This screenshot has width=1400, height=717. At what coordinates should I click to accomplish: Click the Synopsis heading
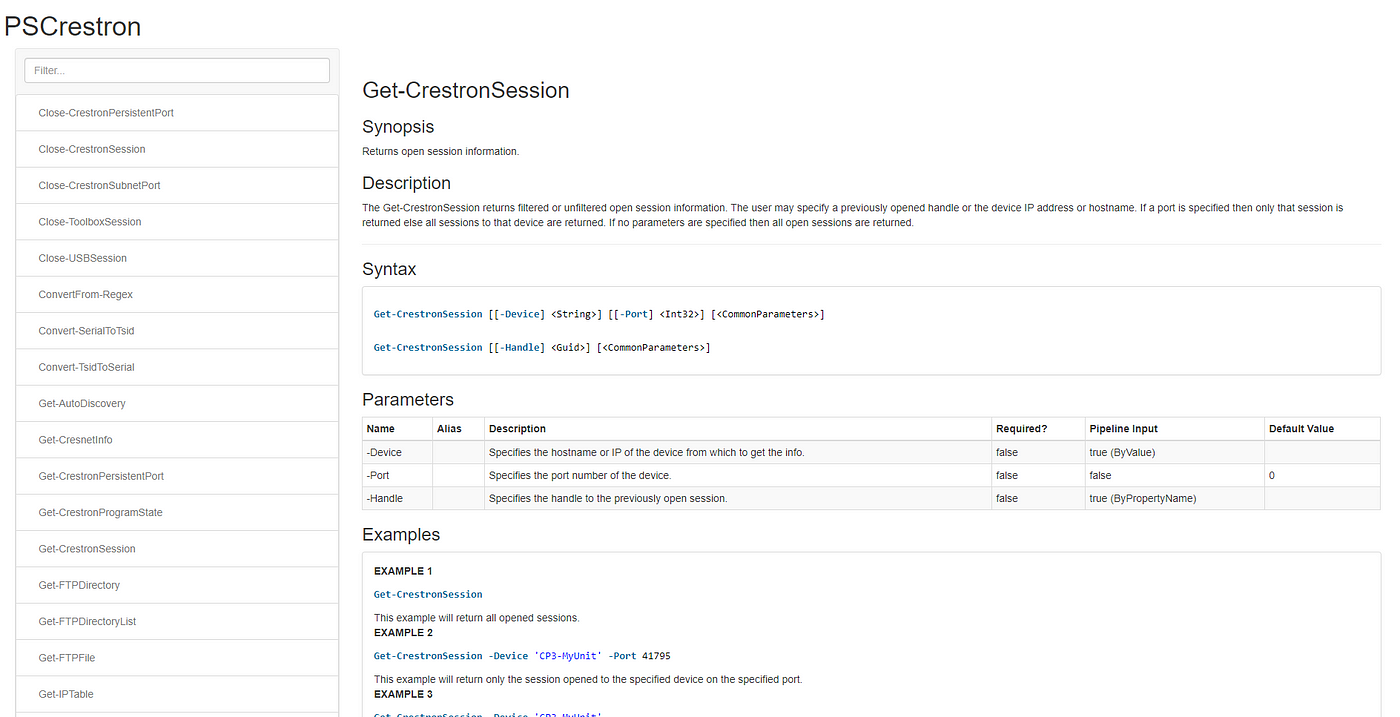tap(398, 127)
